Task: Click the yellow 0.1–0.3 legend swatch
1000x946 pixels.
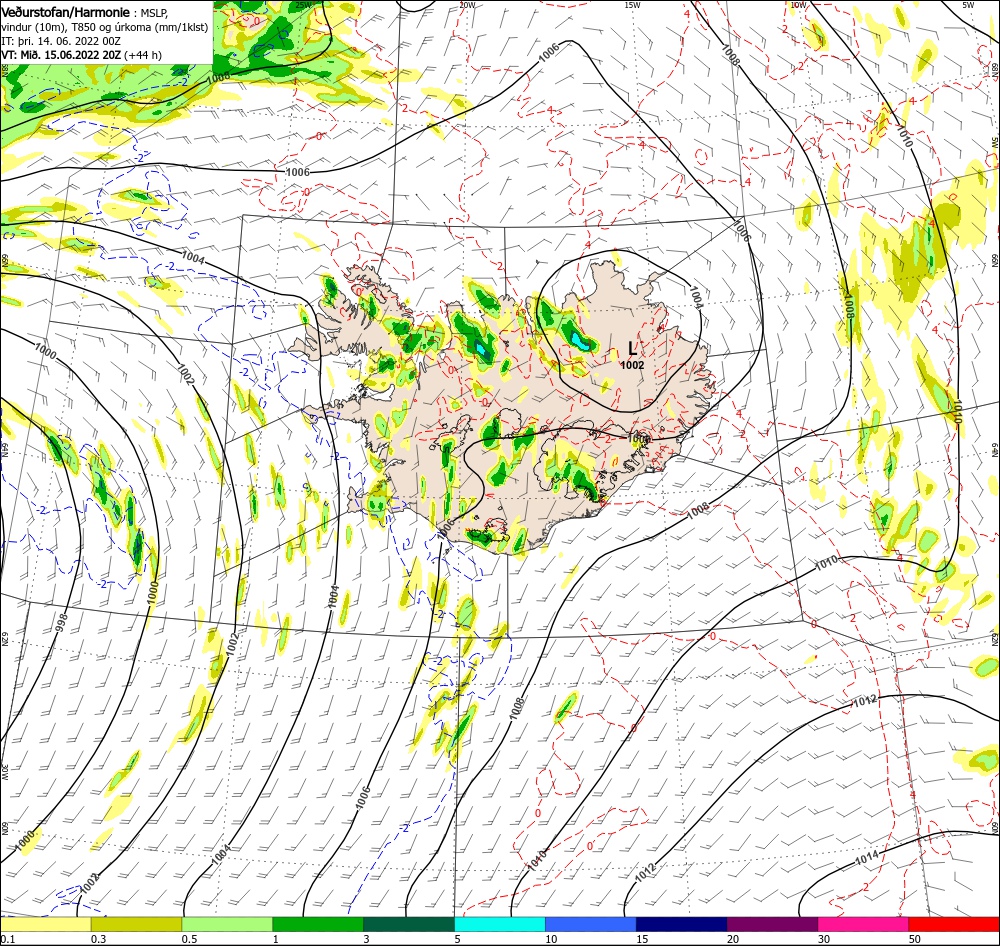Action: pyautogui.click(x=45, y=924)
